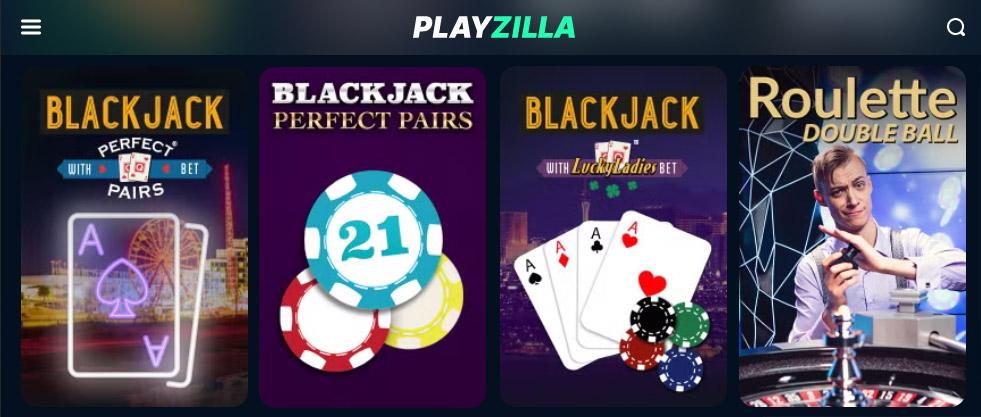Screen dimensions: 981x417
Task: Click the neon ace of spades card
Action: pos(125,295)
